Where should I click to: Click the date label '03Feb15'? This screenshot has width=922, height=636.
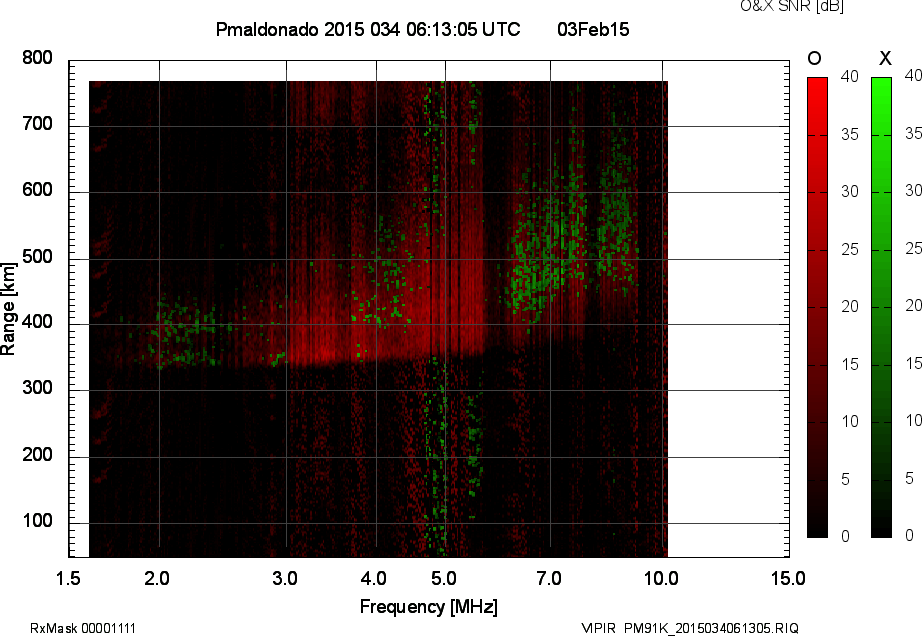click(x=593, y=29)
